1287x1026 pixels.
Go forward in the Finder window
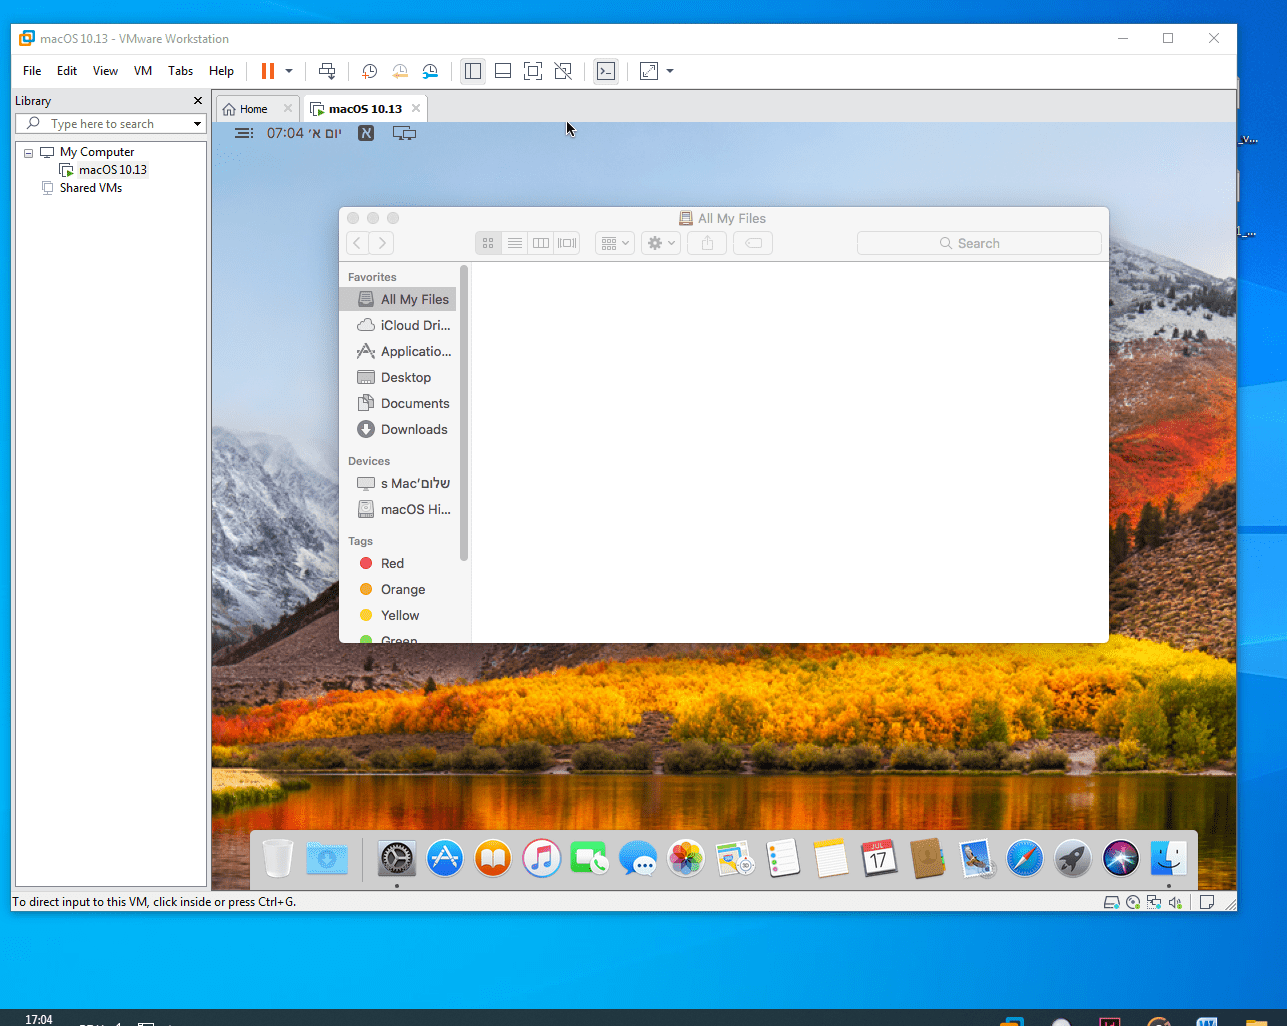pos(382,243)
